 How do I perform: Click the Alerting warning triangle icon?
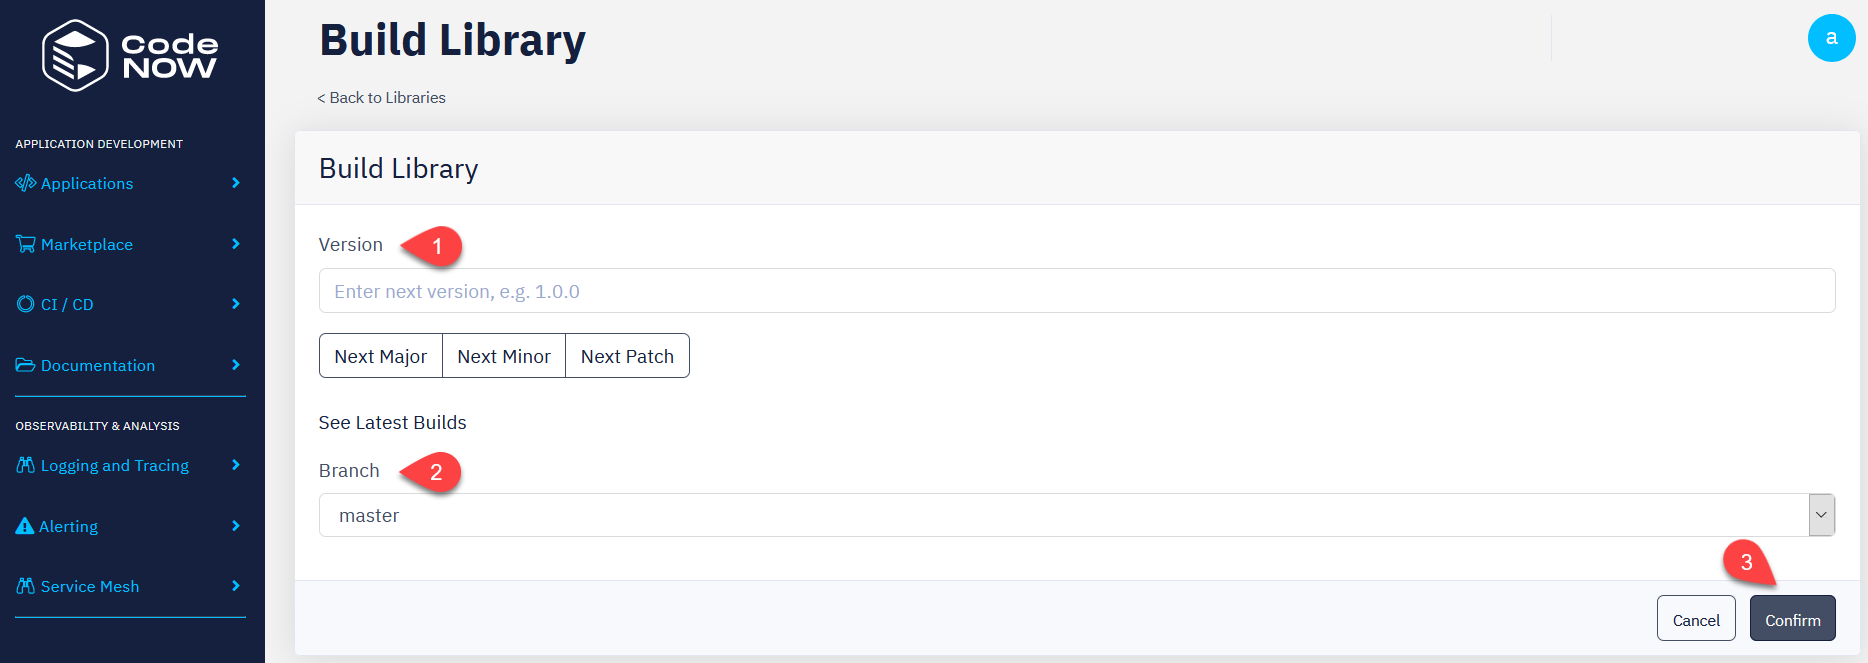tap(25, 526)
